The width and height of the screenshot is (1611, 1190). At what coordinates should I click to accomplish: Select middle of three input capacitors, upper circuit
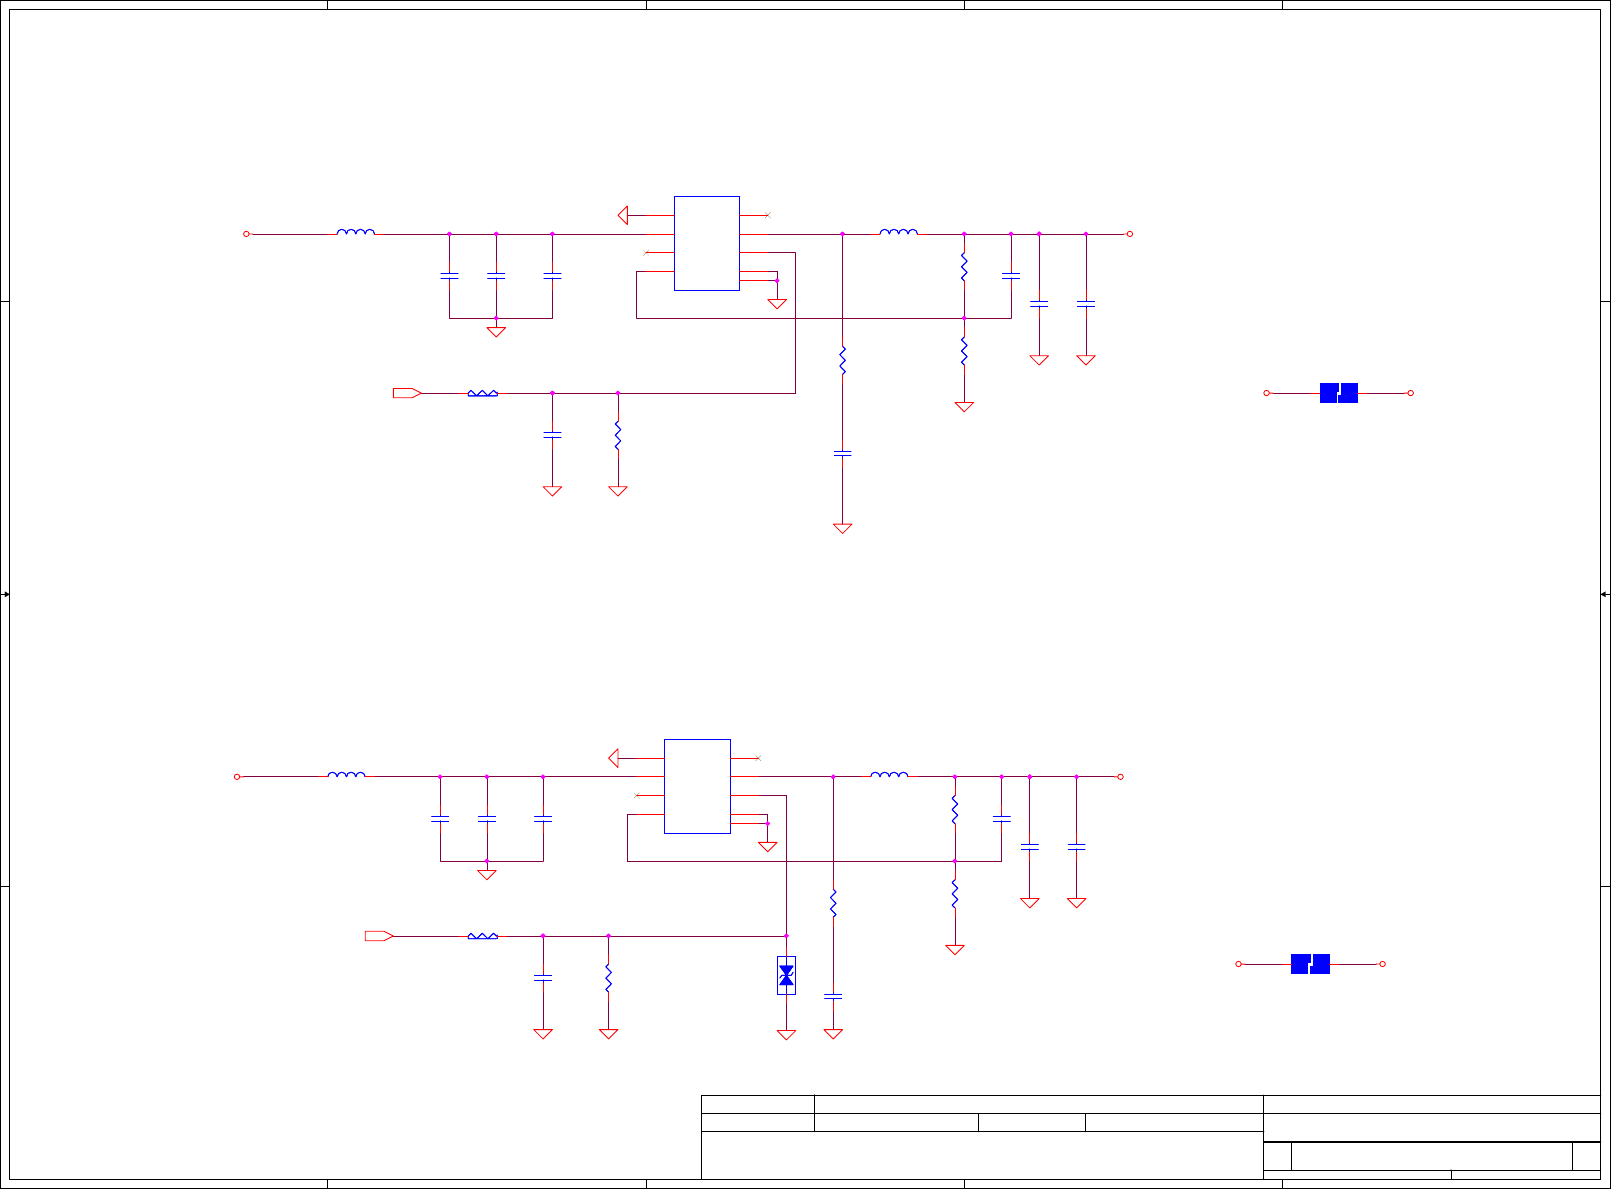(496, 275)
